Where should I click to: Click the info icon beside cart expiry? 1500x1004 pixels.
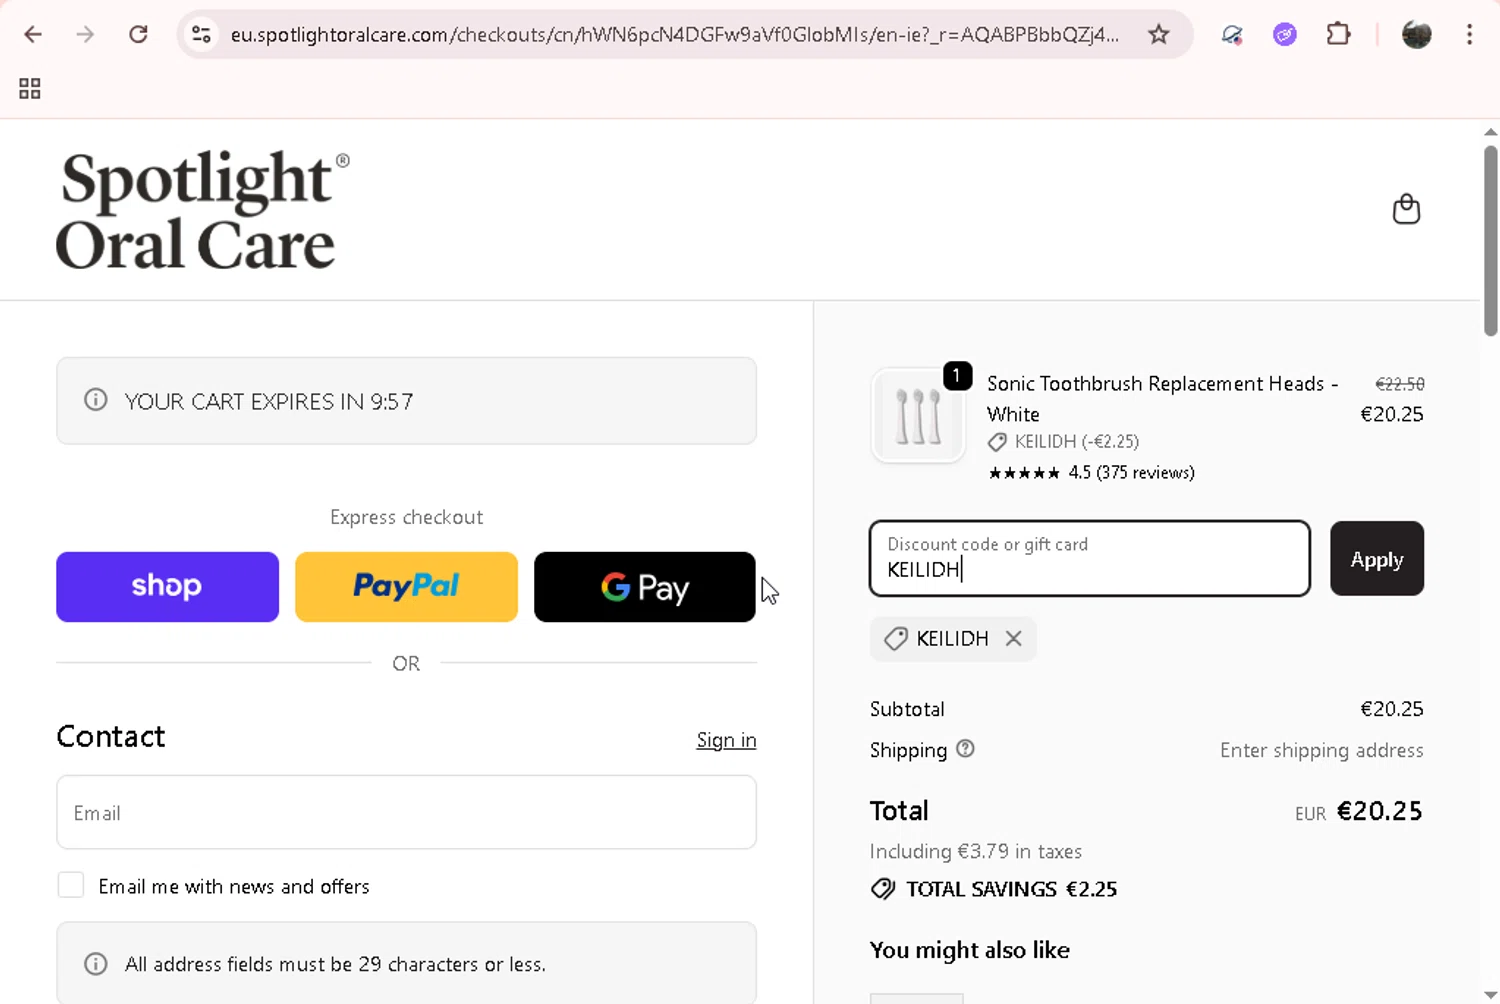point(96,401)
